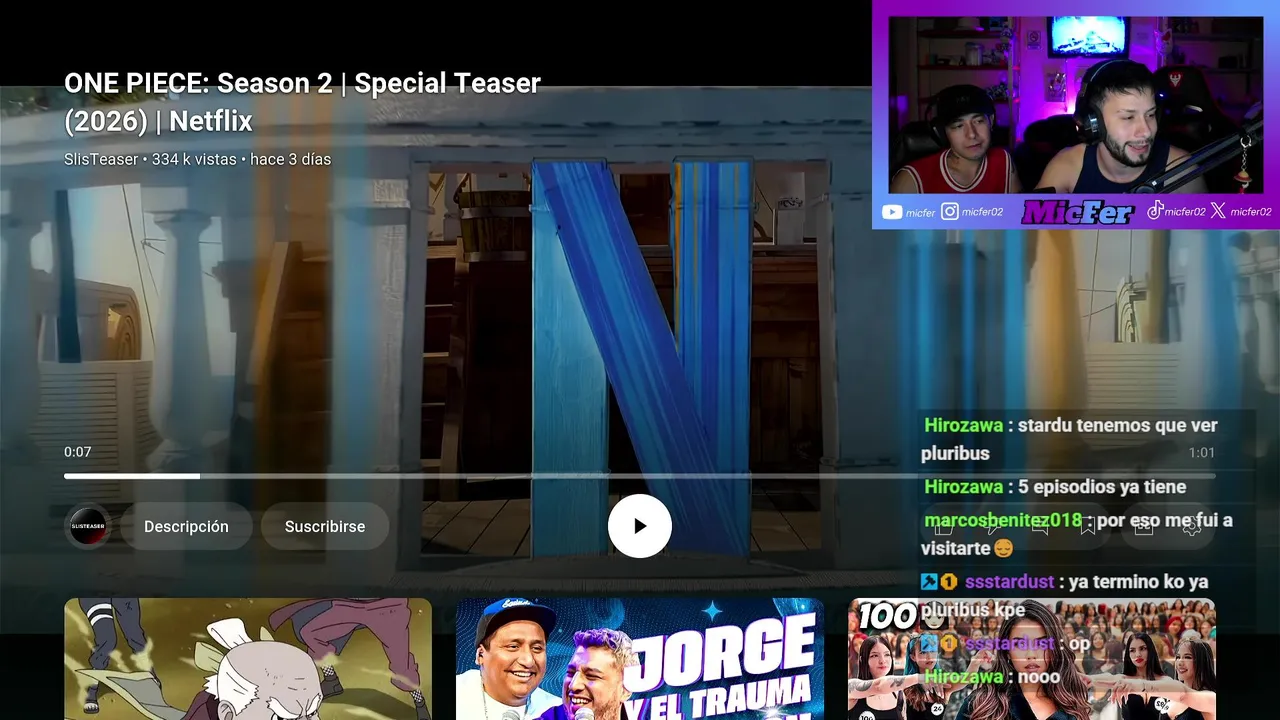Click the streamer webcam feed

click(x=1076, y=105)
